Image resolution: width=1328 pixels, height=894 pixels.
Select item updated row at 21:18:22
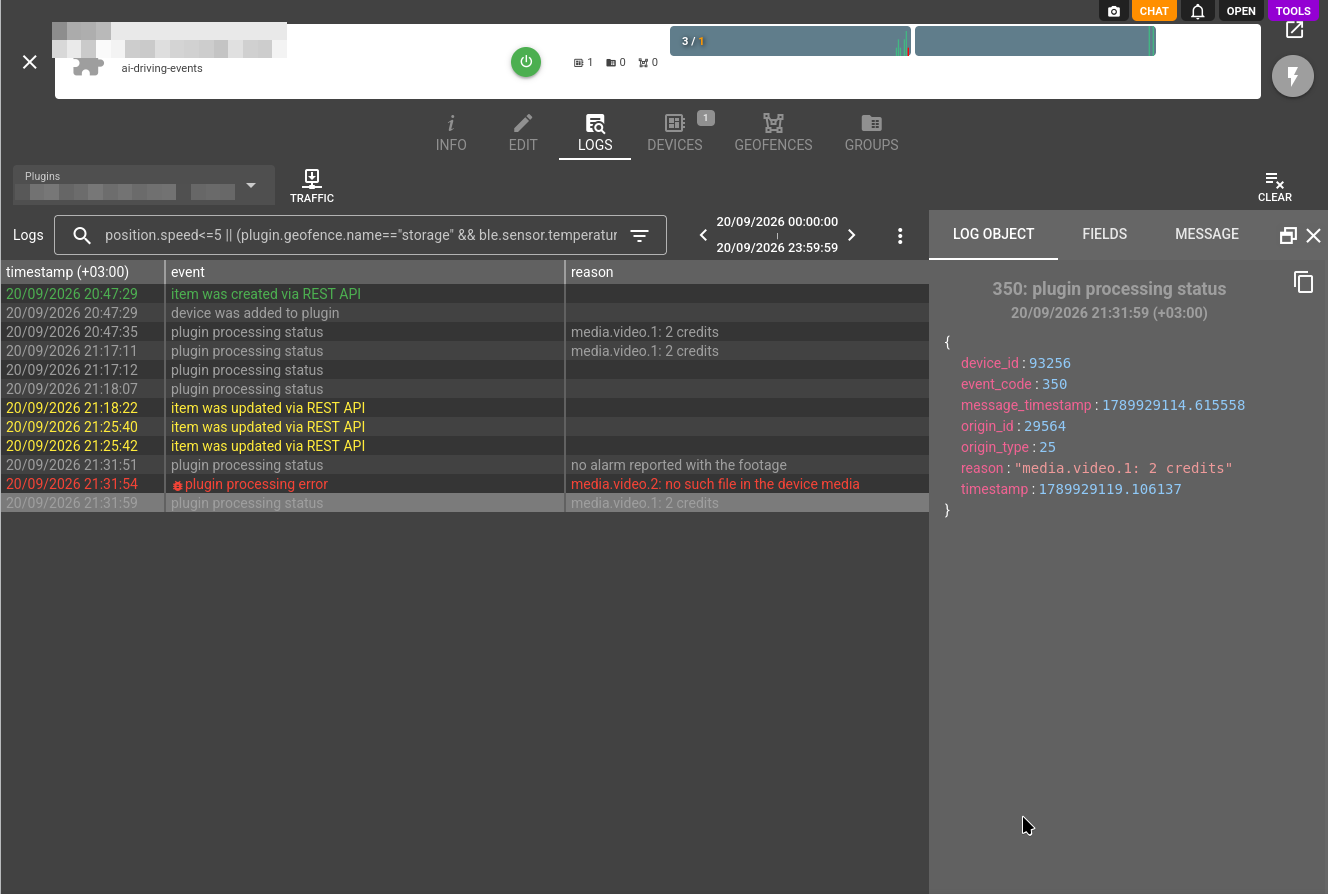pyautogui.click(x=465, y=408)
